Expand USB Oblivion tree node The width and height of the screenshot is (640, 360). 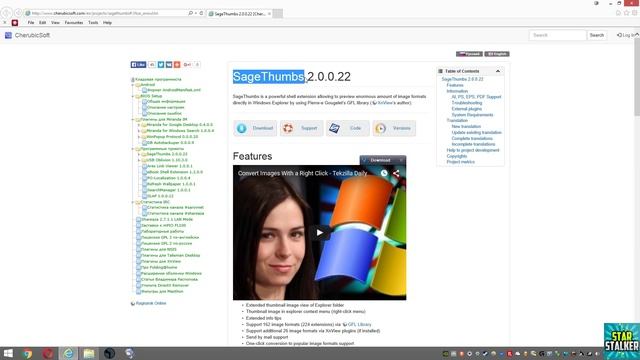coord(139,160)
